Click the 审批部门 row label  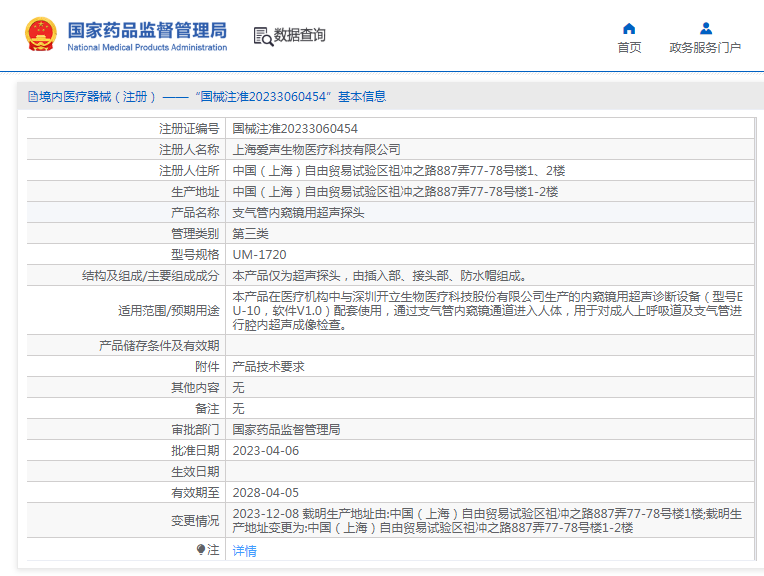(x=195, y=429)
